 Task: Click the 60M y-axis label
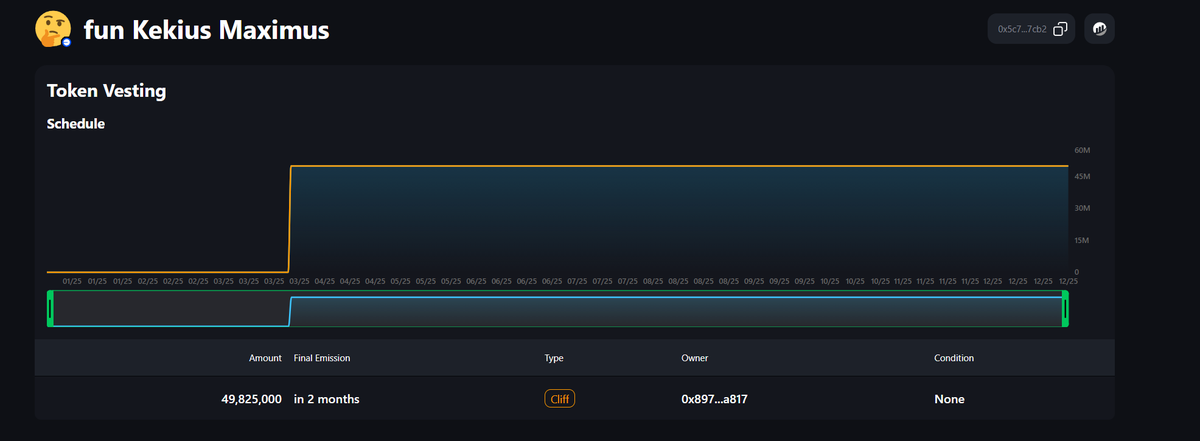(1082, 150)
